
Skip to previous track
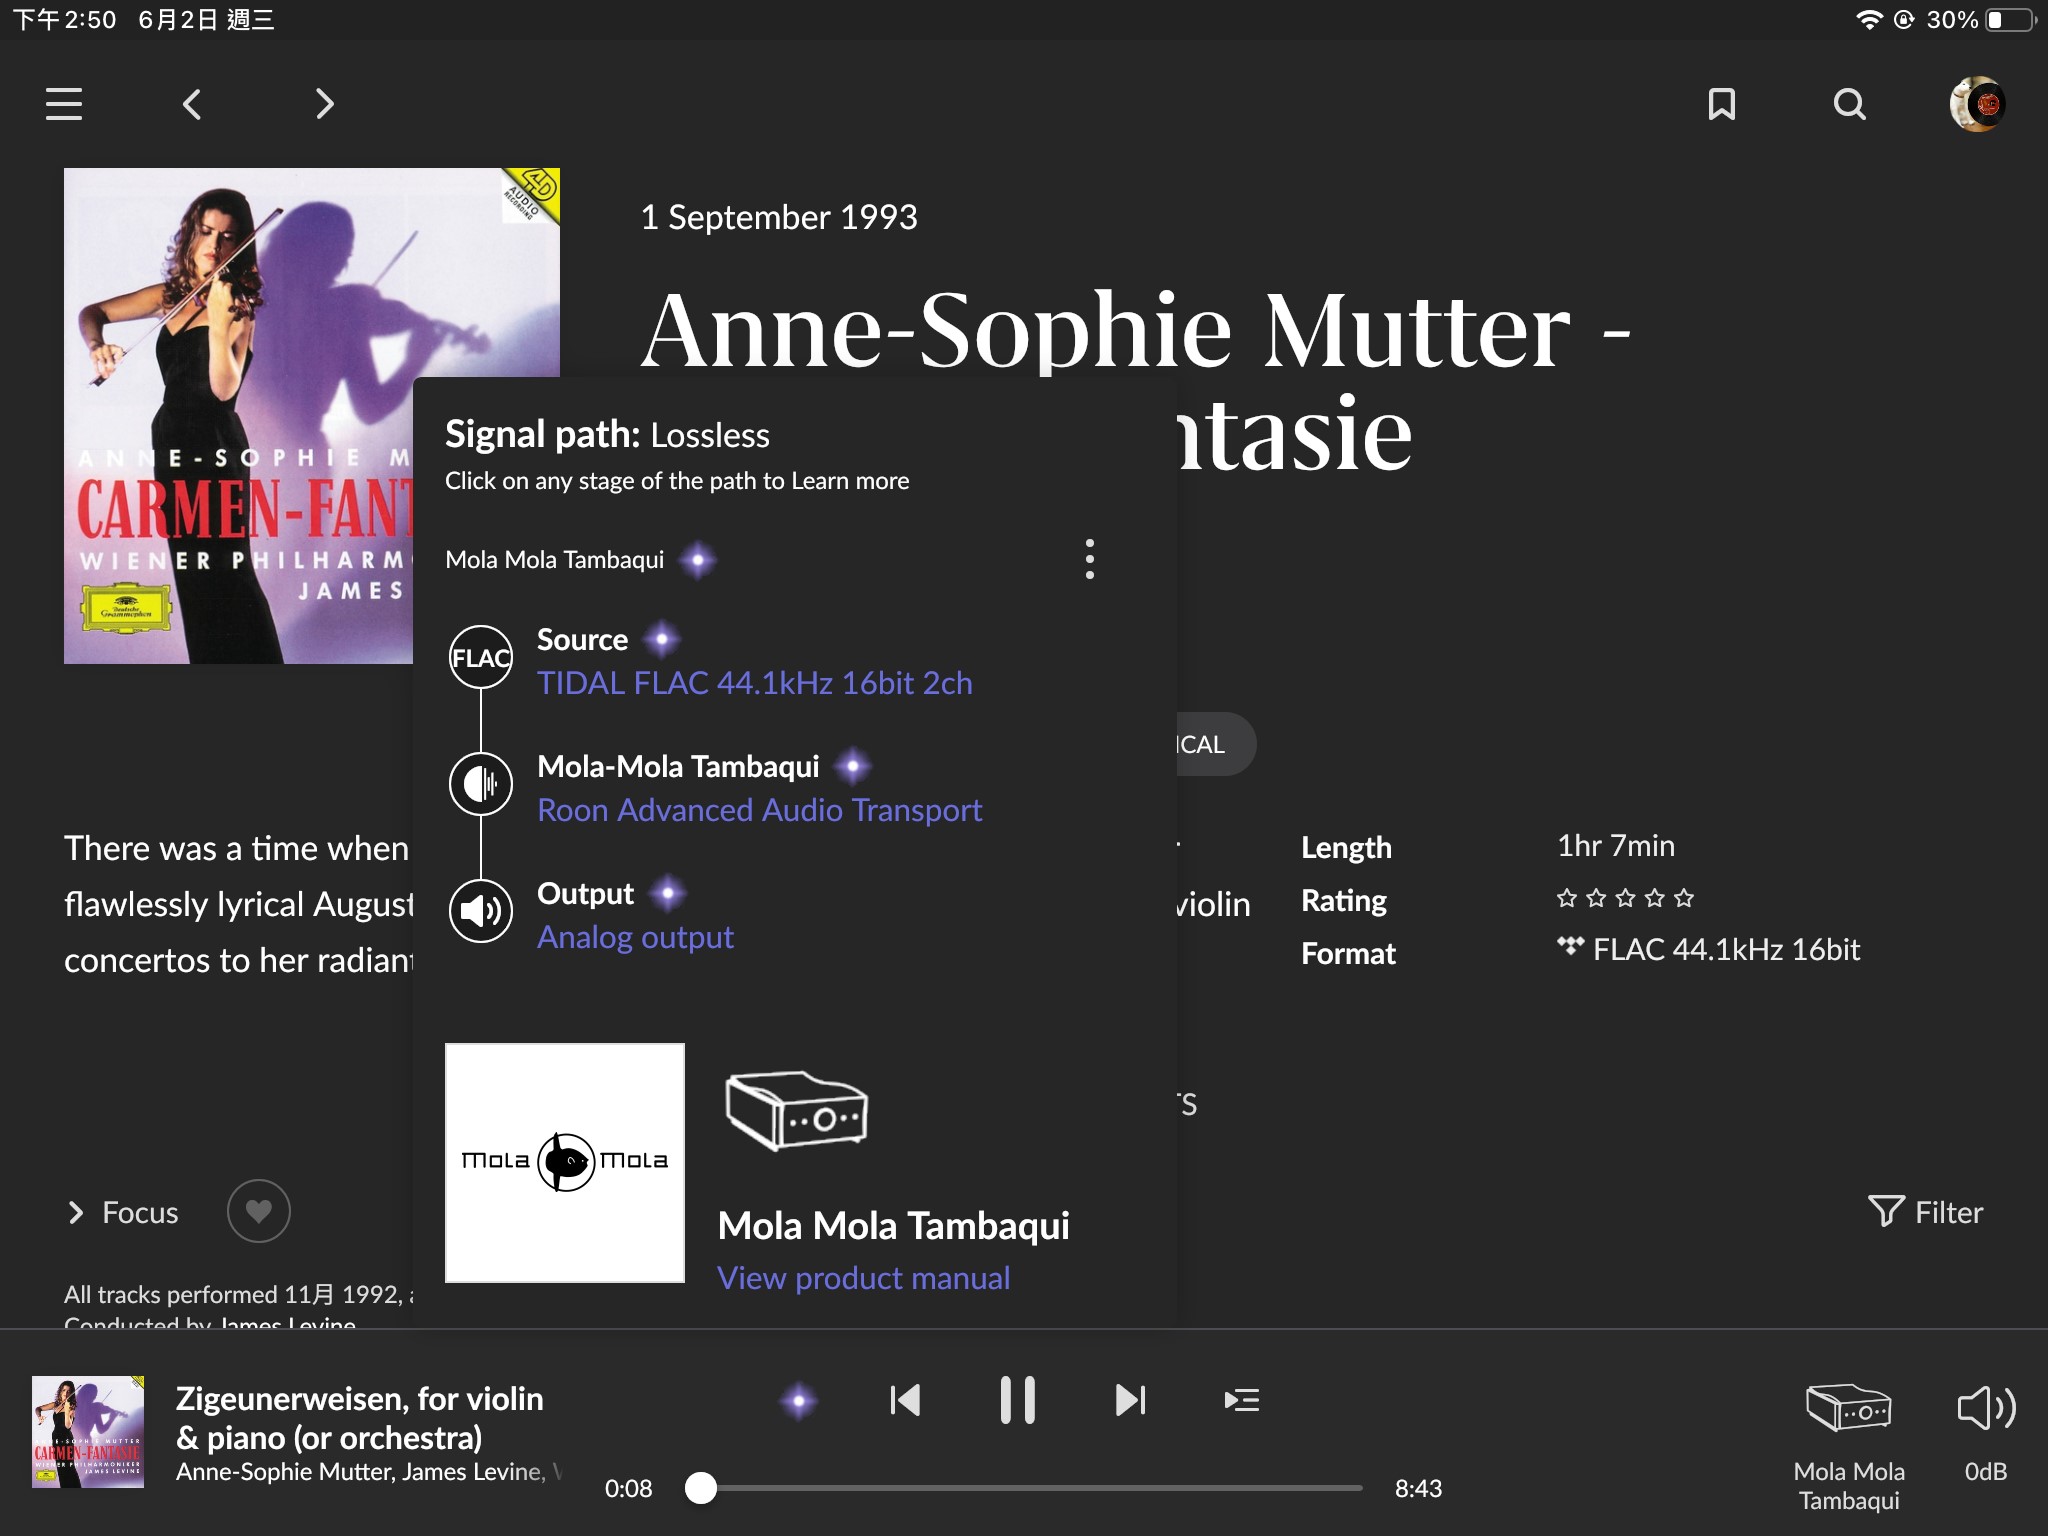pyautogui.click(x=905, y=1400)
